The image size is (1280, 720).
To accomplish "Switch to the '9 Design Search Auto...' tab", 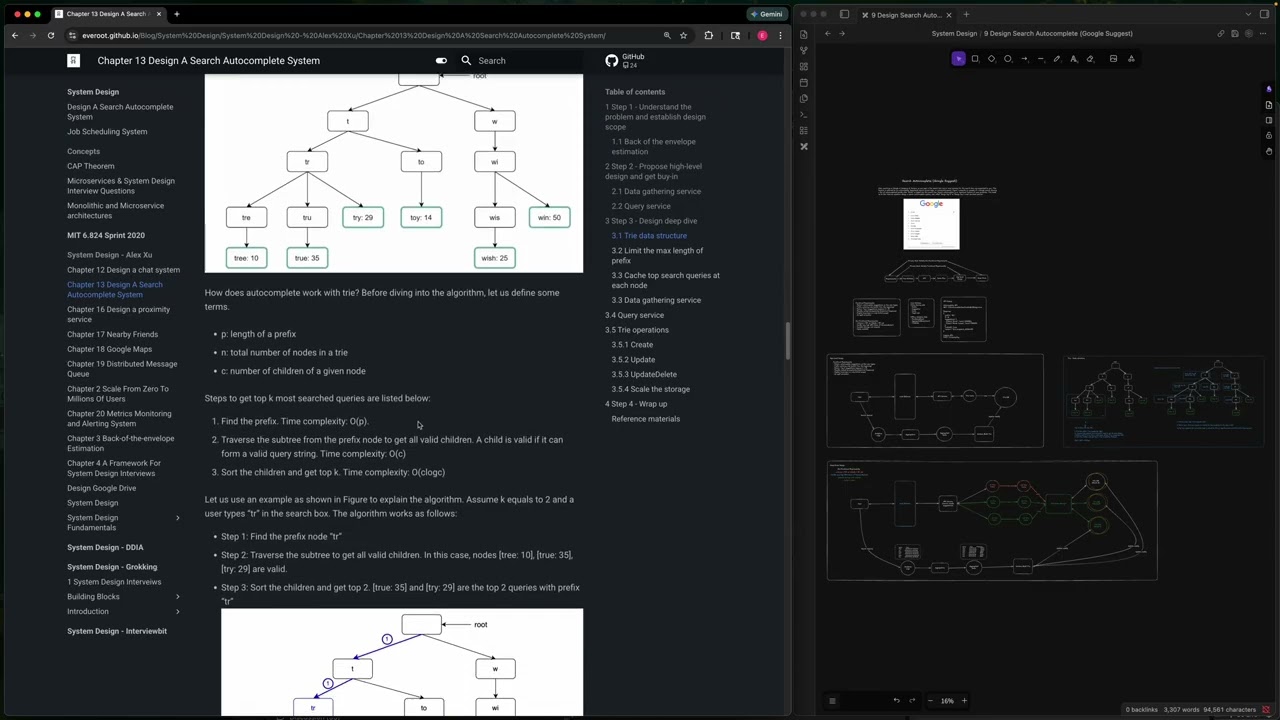I will [906, 15].
